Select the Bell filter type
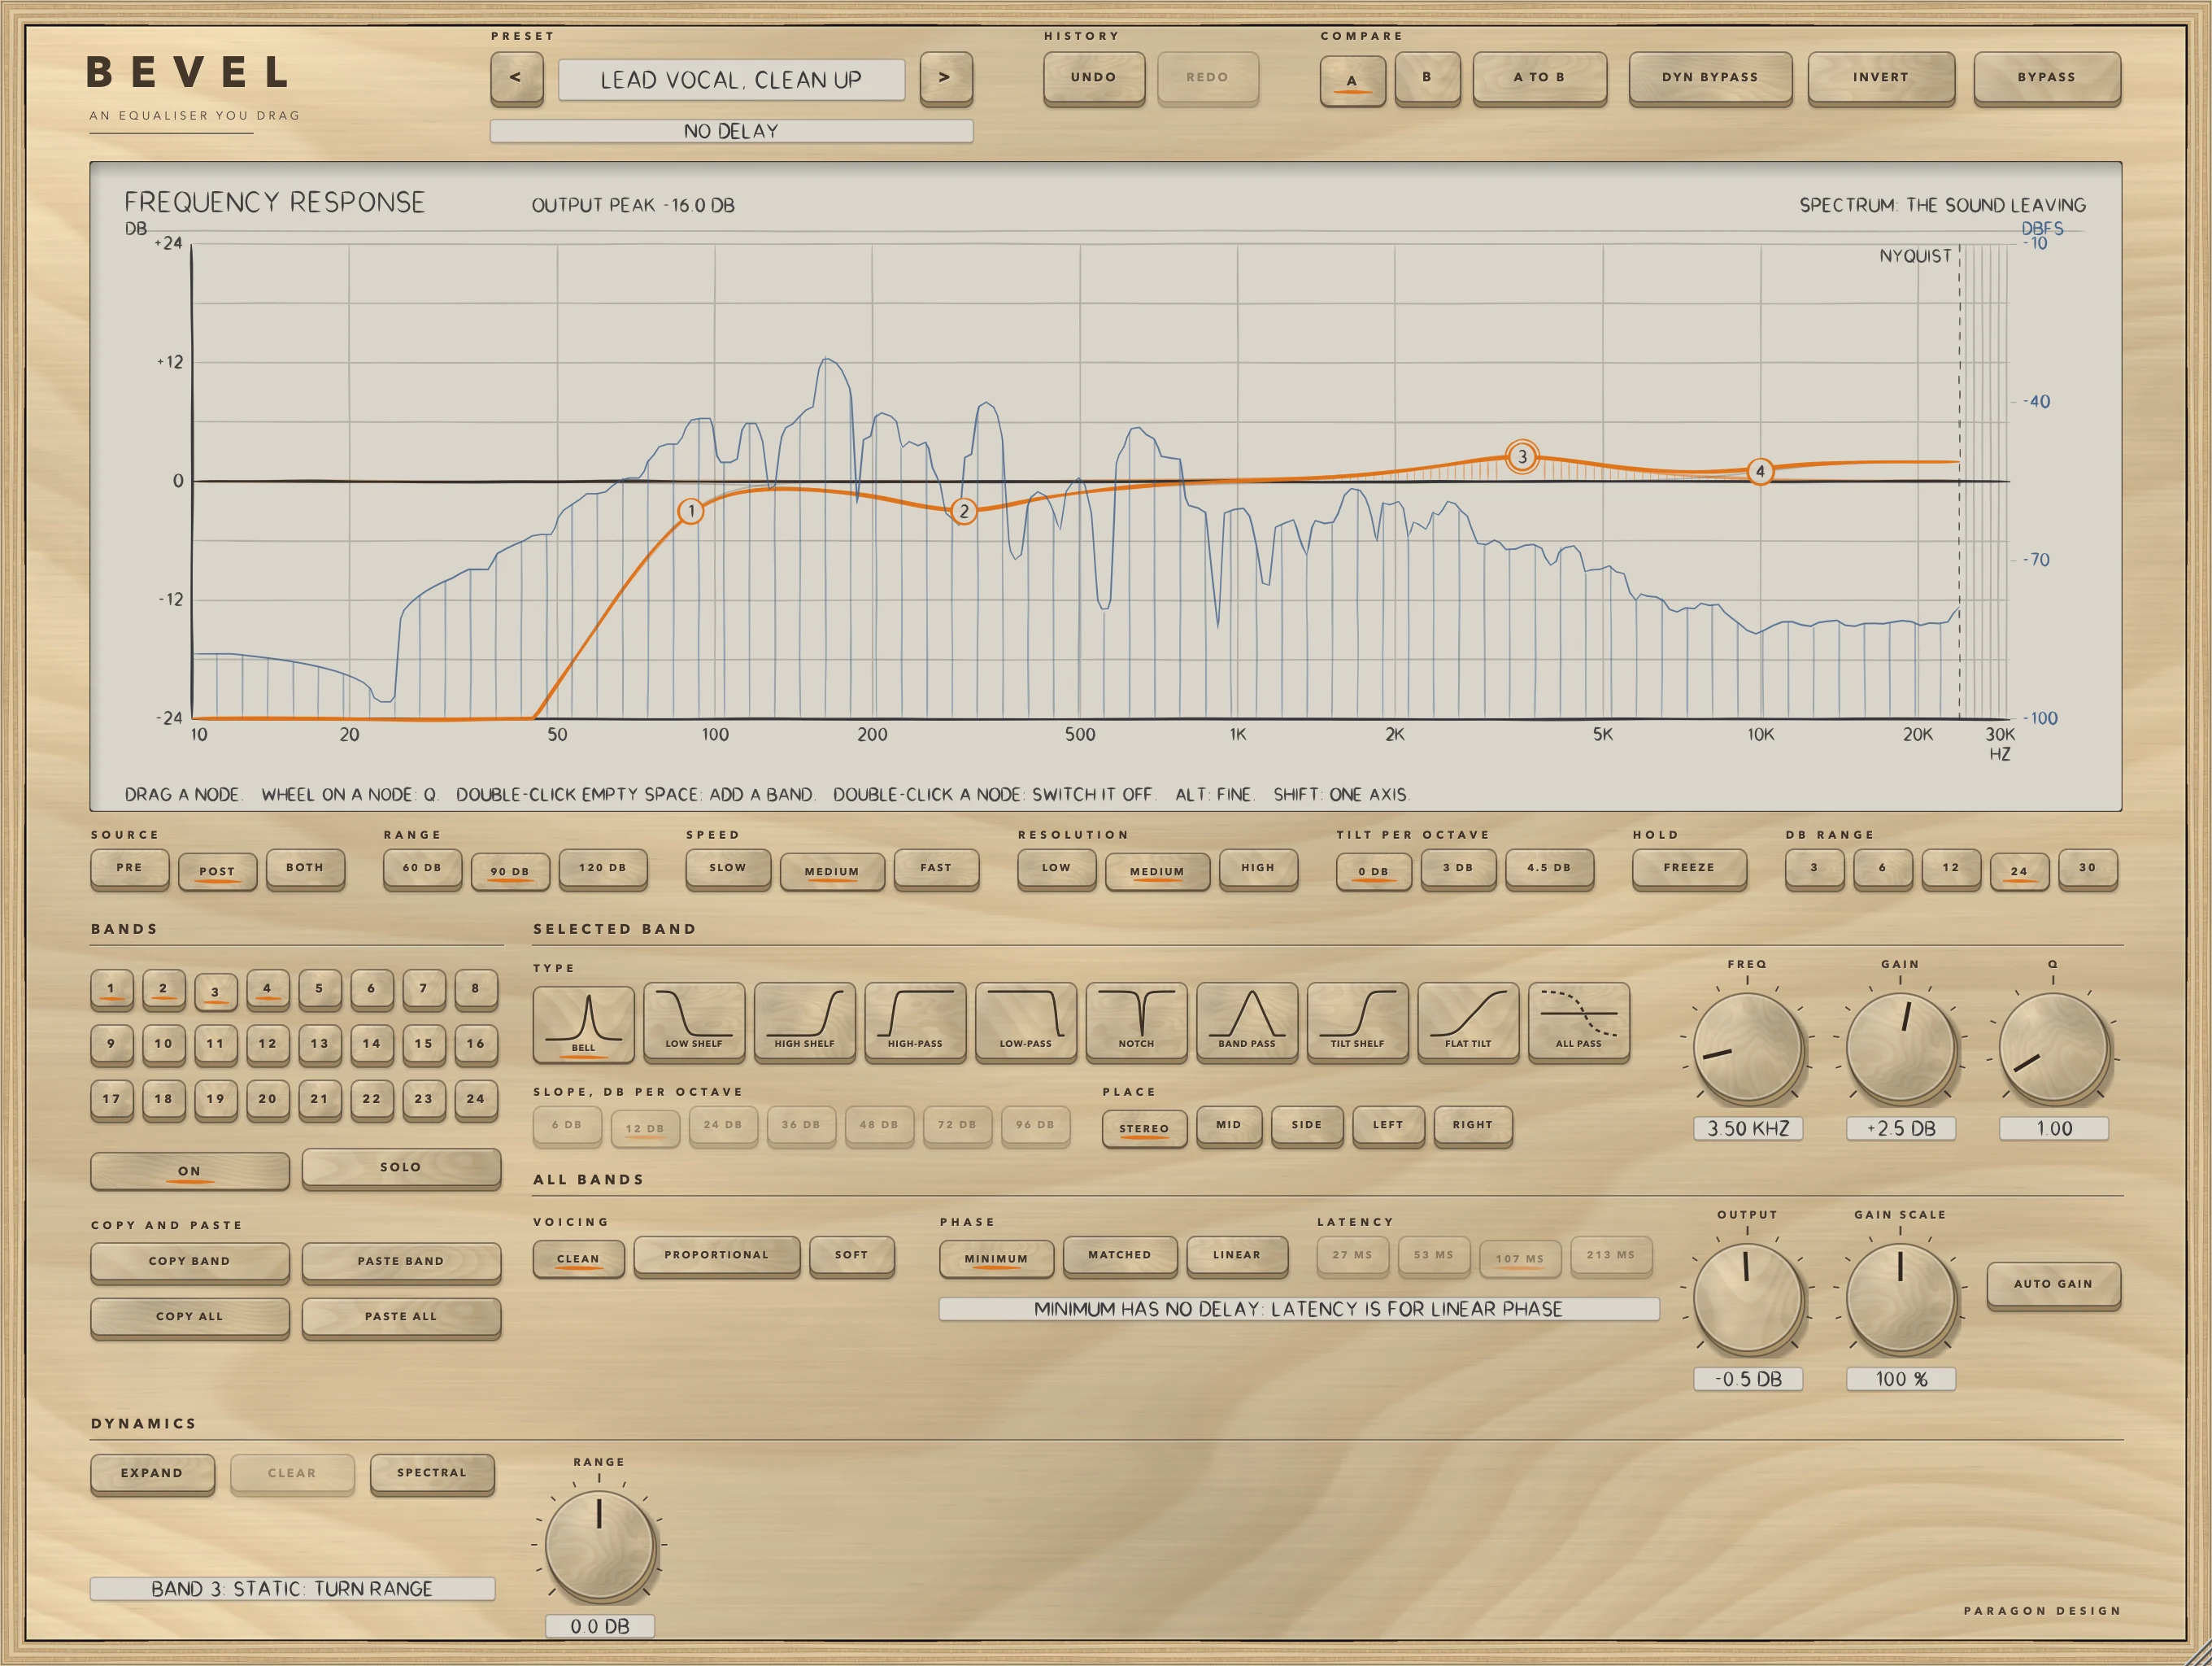This screenshot has width=2212, height=1666. (583, 1023)
